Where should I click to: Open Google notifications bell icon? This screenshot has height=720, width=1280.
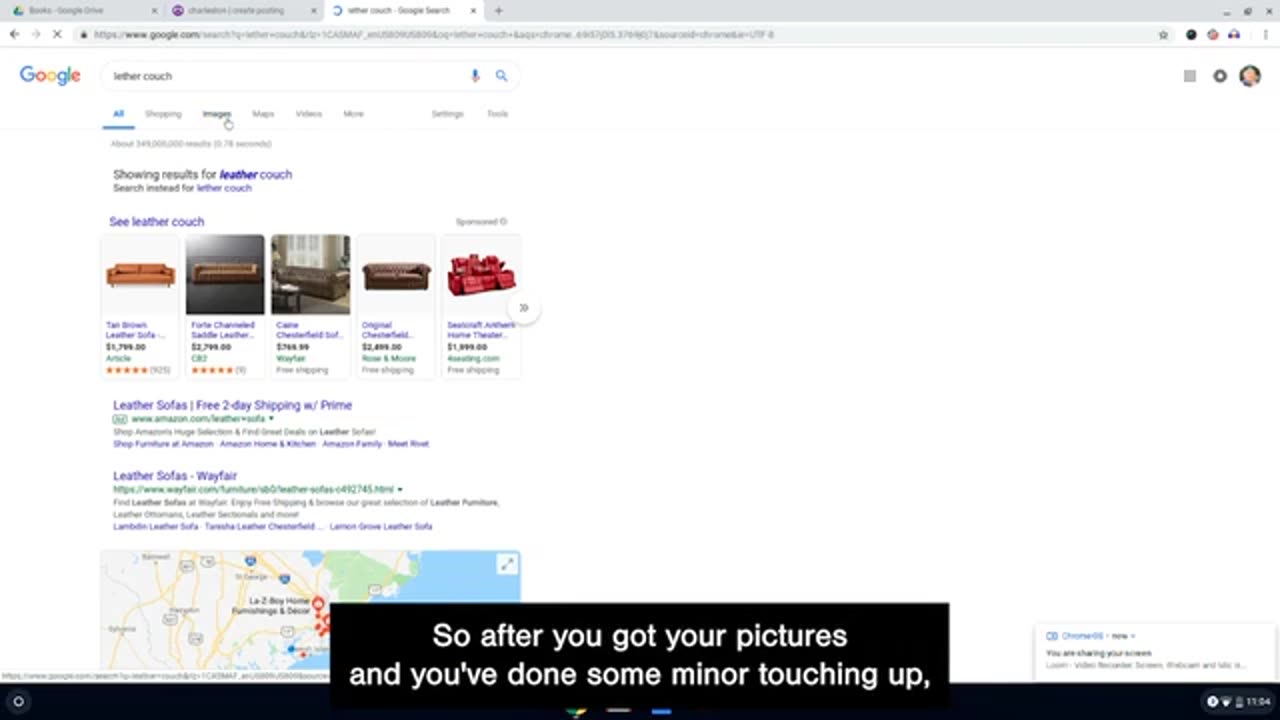[x=1220, y=76]
